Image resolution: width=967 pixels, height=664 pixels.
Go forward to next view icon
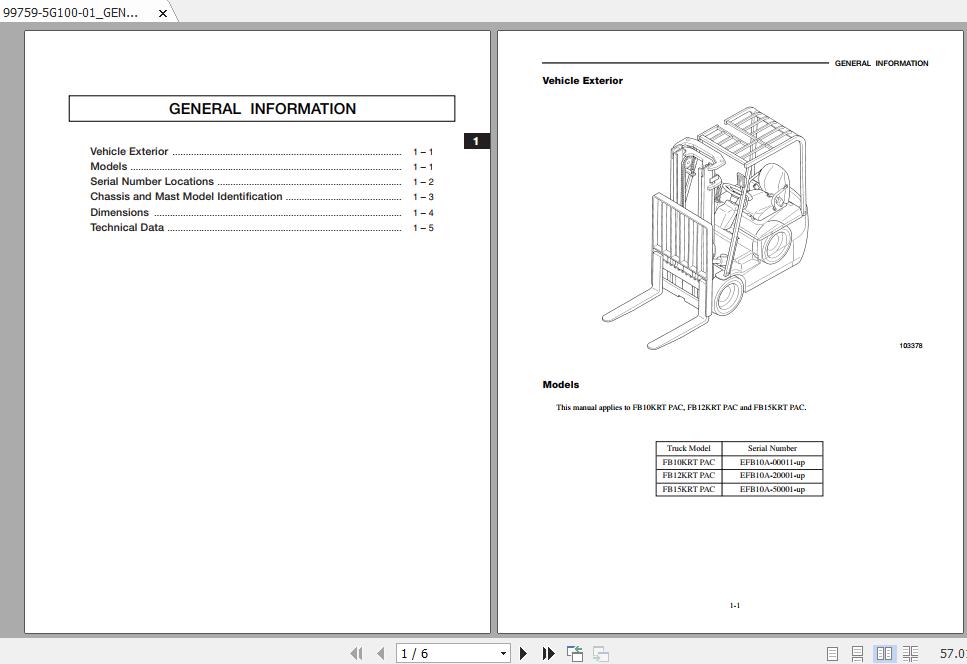600,653
